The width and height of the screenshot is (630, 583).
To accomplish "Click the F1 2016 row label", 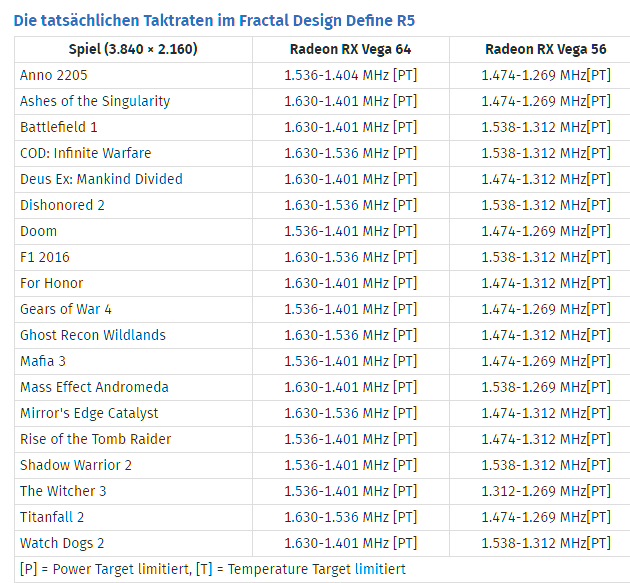I will click(x=45, y=257).
